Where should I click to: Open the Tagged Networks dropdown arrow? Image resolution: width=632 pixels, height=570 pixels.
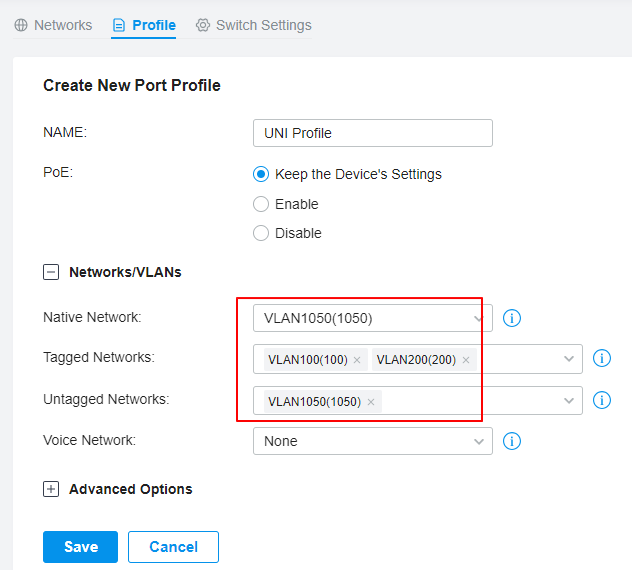(569, 359)
